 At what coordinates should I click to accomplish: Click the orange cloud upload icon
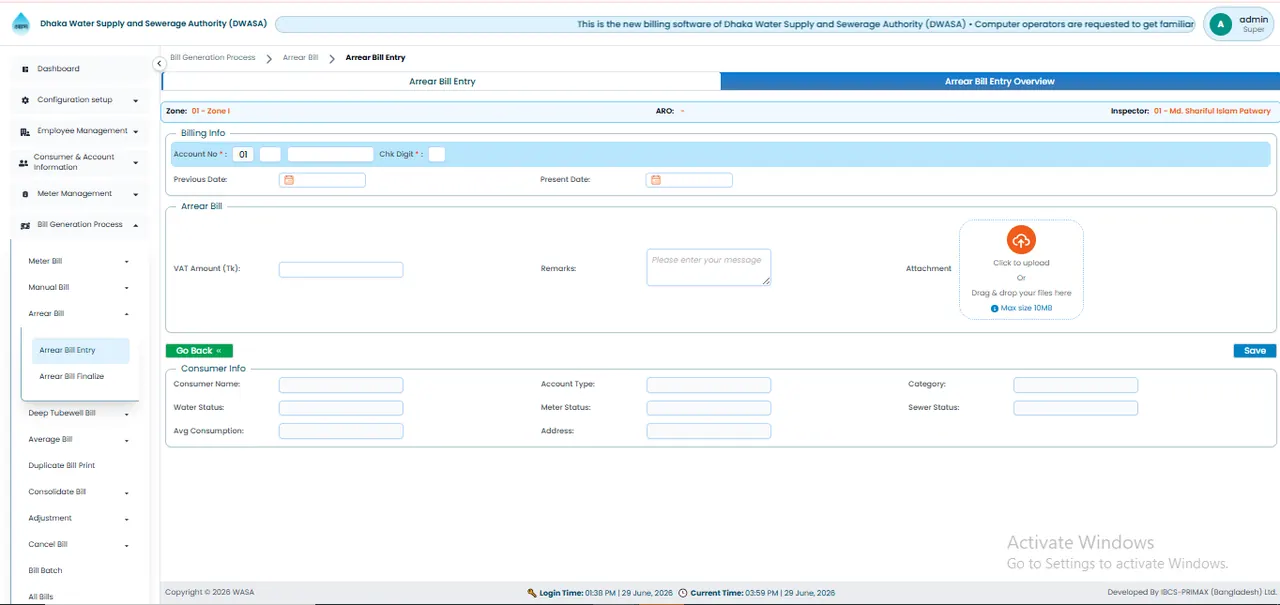[x=1021, y=240]
